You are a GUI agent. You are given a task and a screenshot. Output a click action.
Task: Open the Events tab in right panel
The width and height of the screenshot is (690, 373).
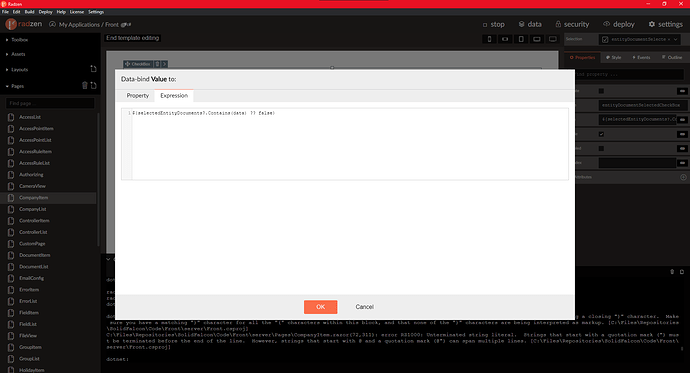tap(641, 58)
